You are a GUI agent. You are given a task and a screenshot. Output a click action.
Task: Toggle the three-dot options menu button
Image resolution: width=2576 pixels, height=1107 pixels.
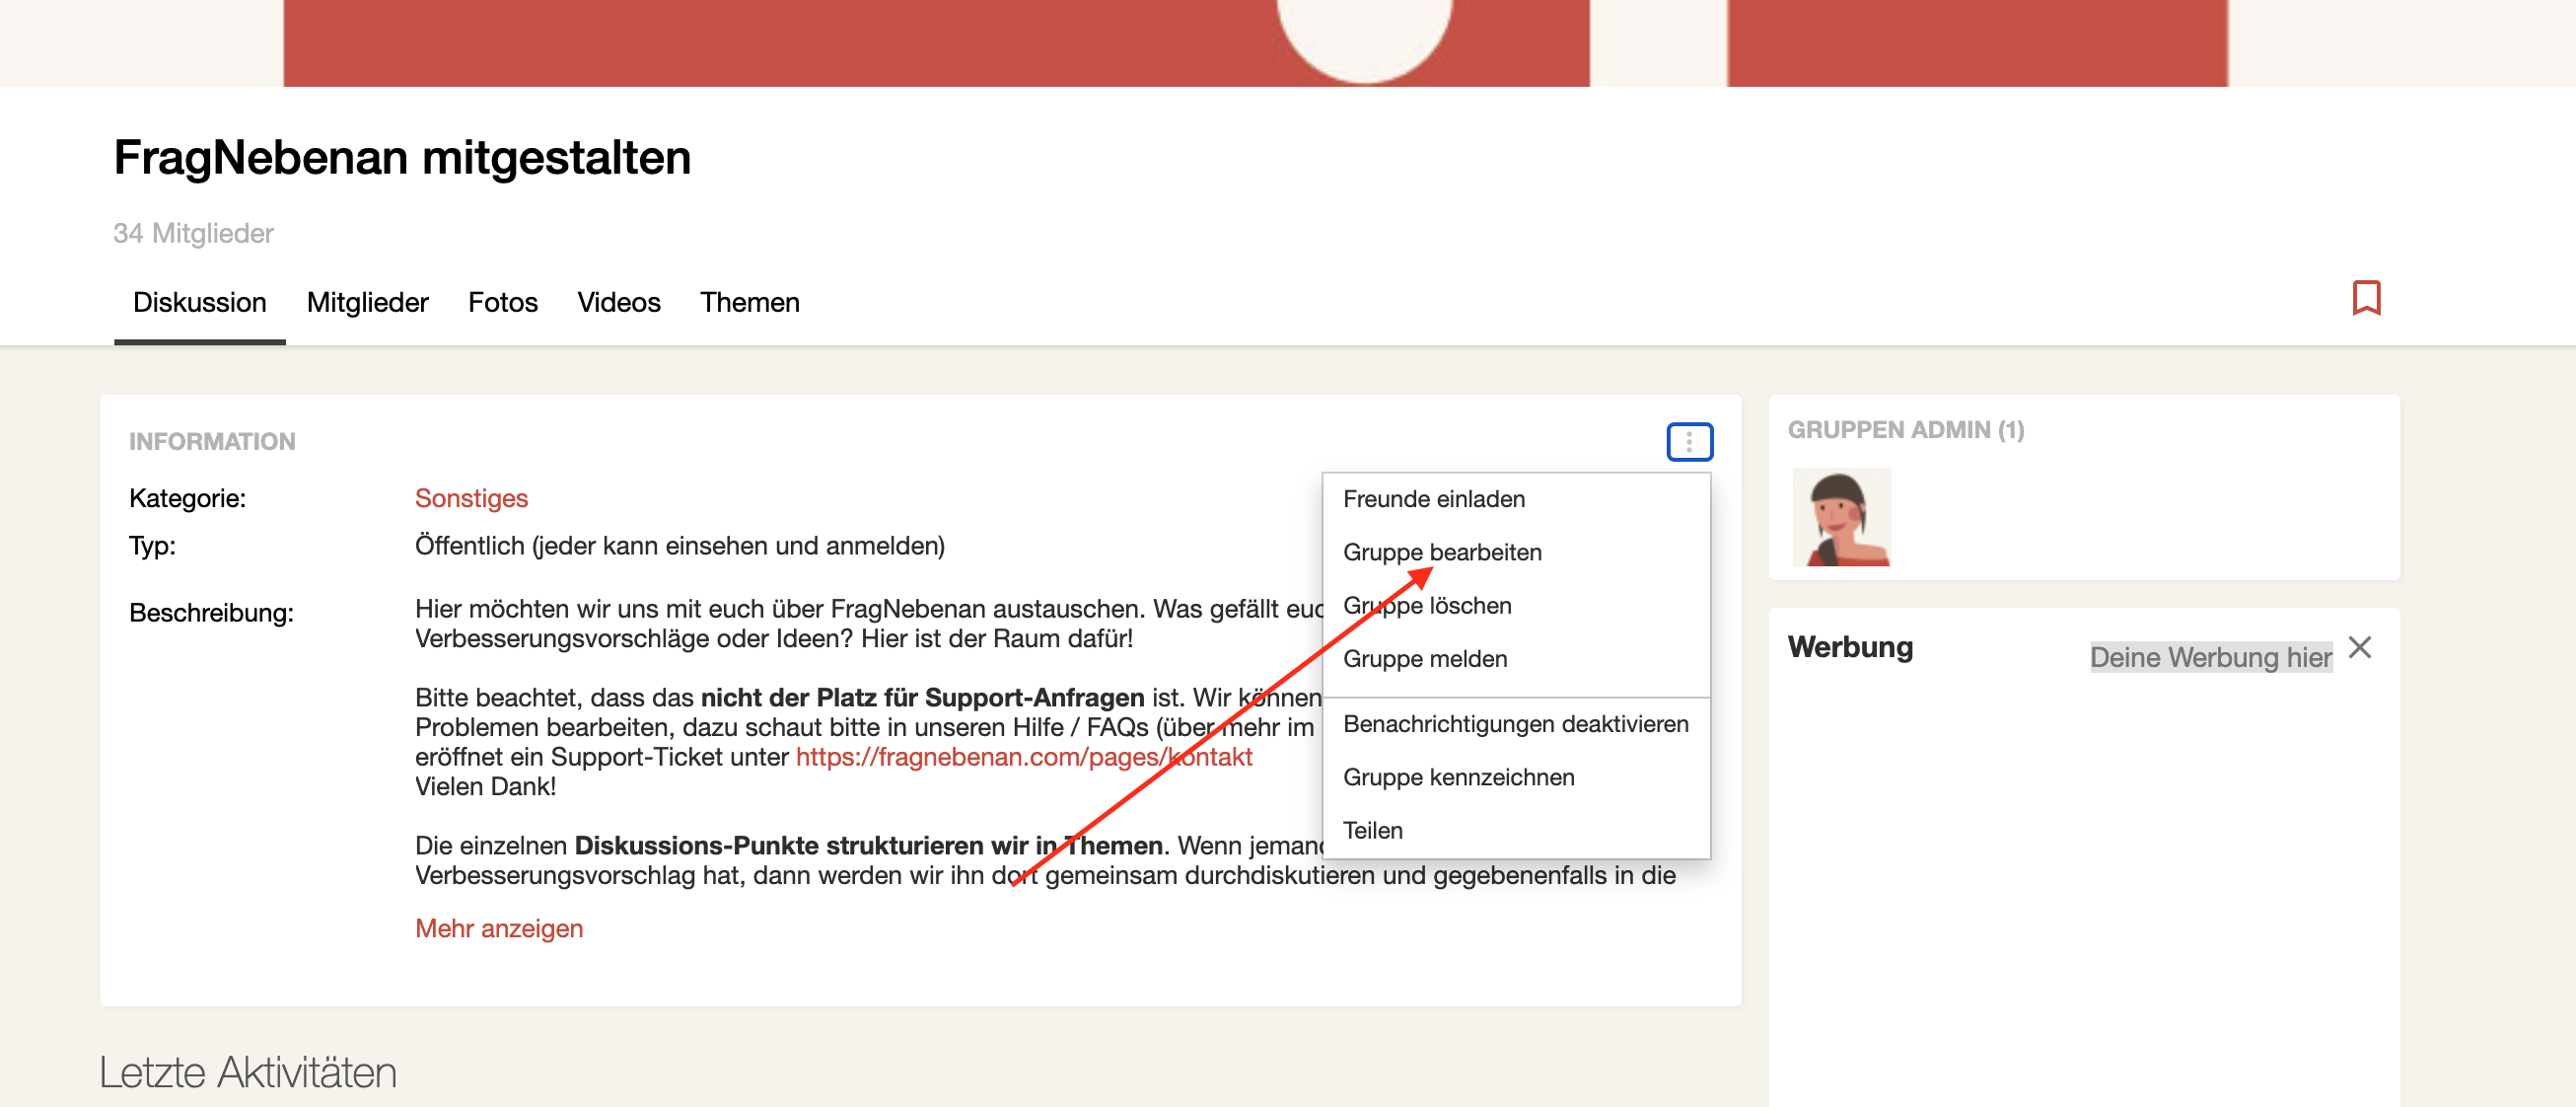pyautogui.click(x=1688, y=442)
